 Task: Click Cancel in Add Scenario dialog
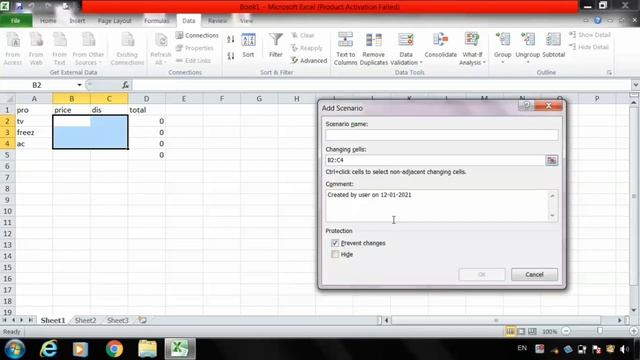(x=534, y=275)
